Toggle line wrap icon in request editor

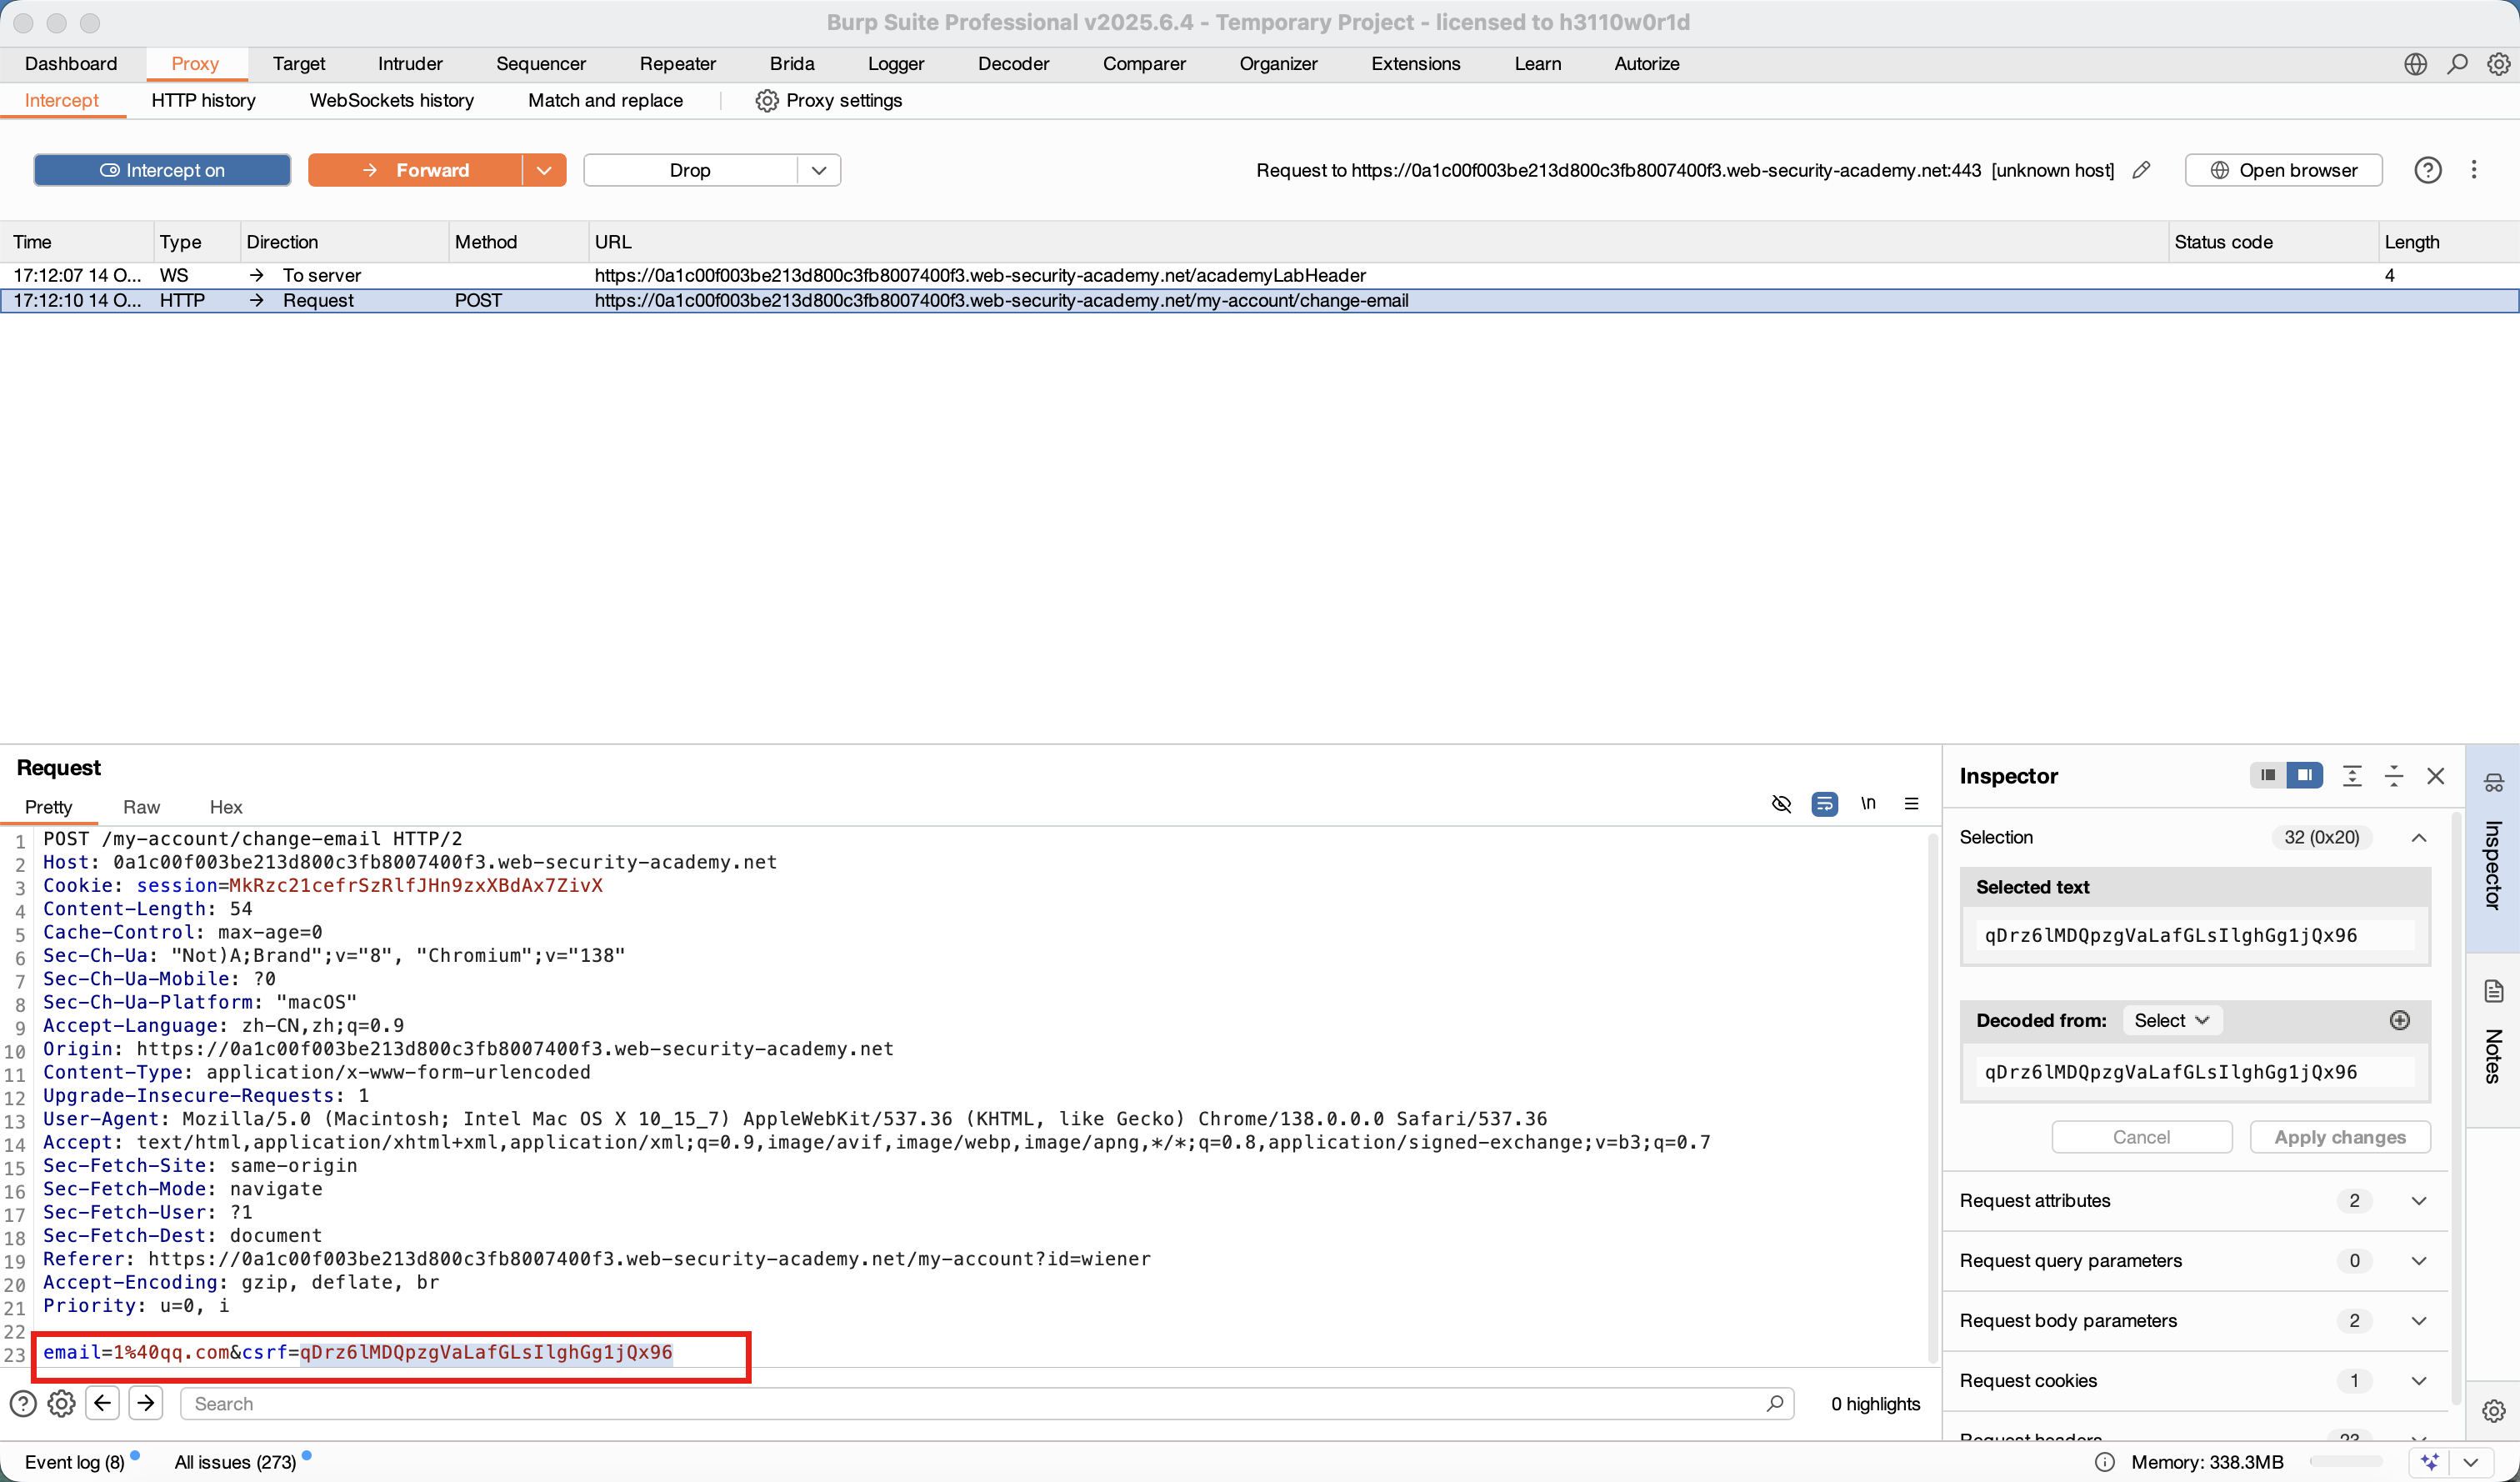[1824, 804]
